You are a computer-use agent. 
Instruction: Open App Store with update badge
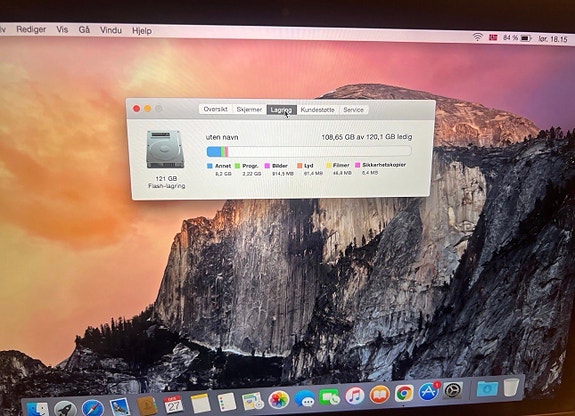pos(428,392)
